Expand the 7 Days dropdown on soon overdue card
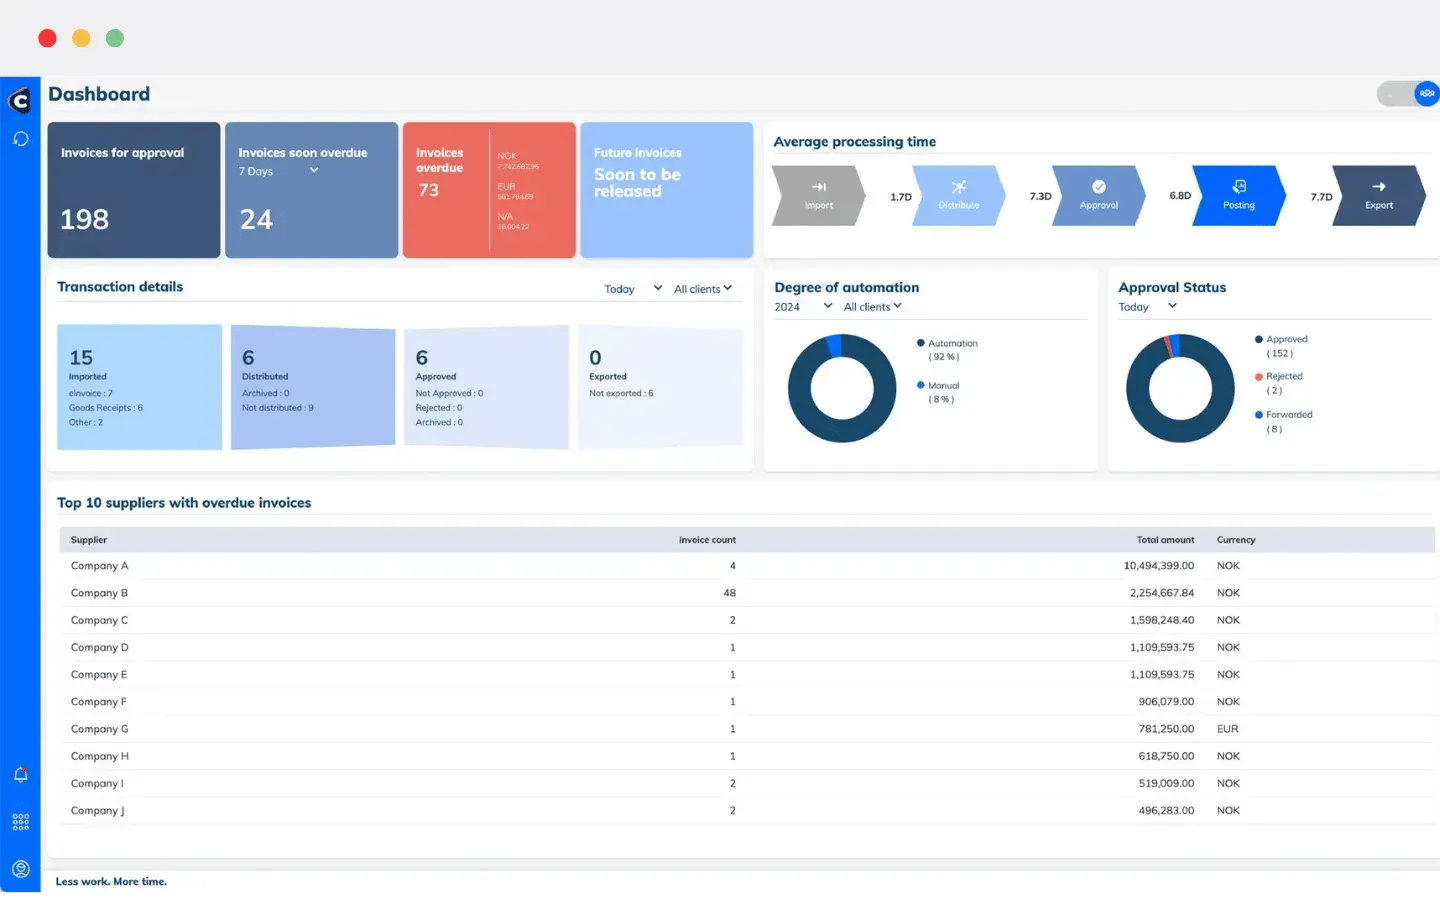The height and width of the screenshot is (900, 1440). (x=279, y=171)
